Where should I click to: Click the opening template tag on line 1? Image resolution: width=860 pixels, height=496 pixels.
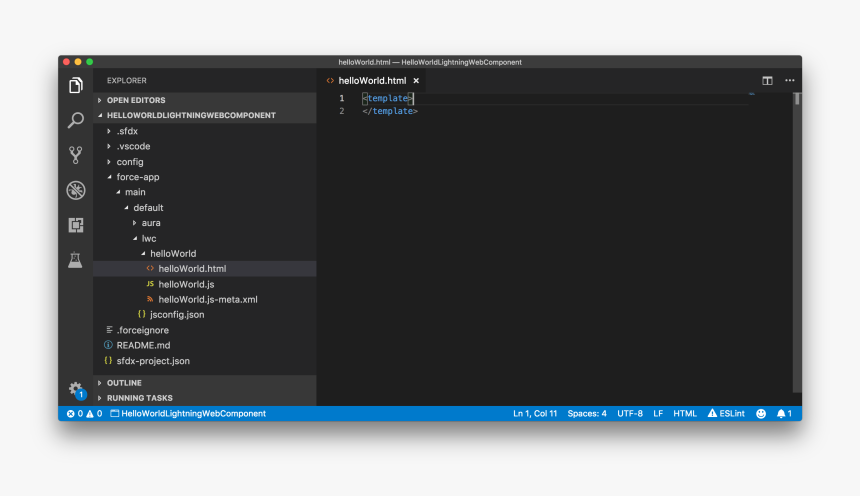[387, 98]
